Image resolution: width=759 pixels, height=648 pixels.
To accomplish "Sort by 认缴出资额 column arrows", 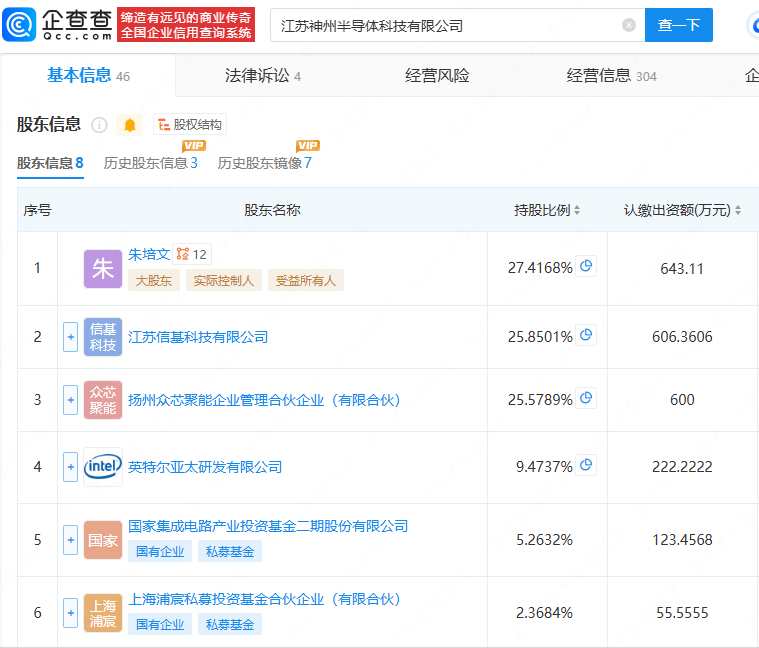I will (738, 210).
